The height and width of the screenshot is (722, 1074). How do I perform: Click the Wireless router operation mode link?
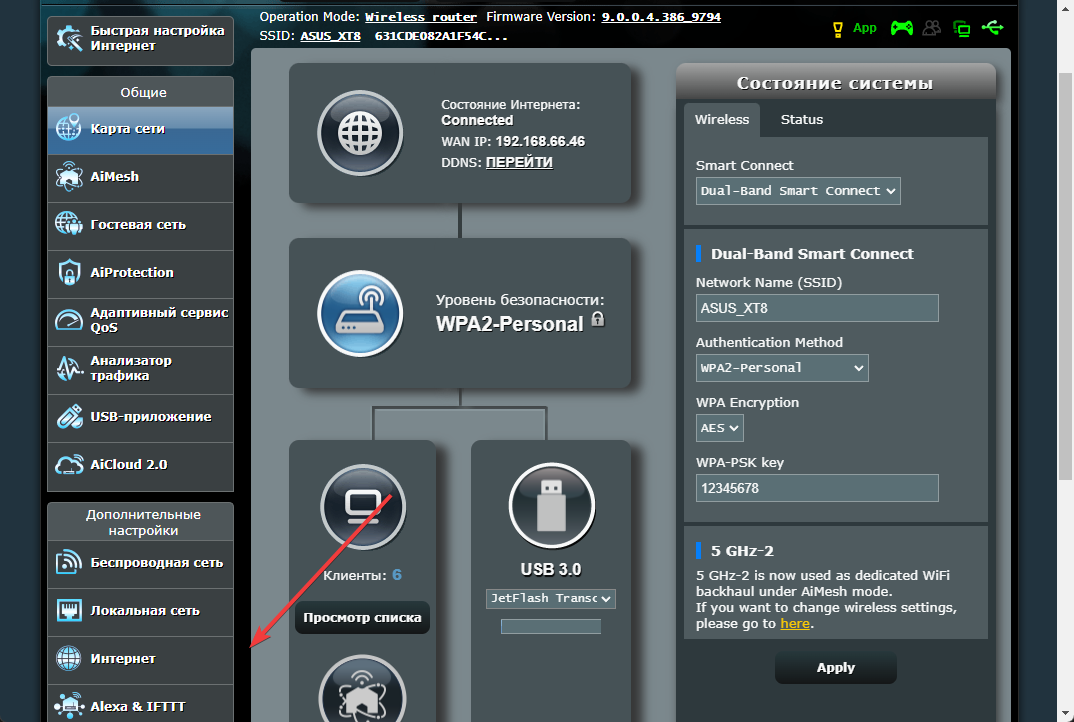[x=421, y=17]
